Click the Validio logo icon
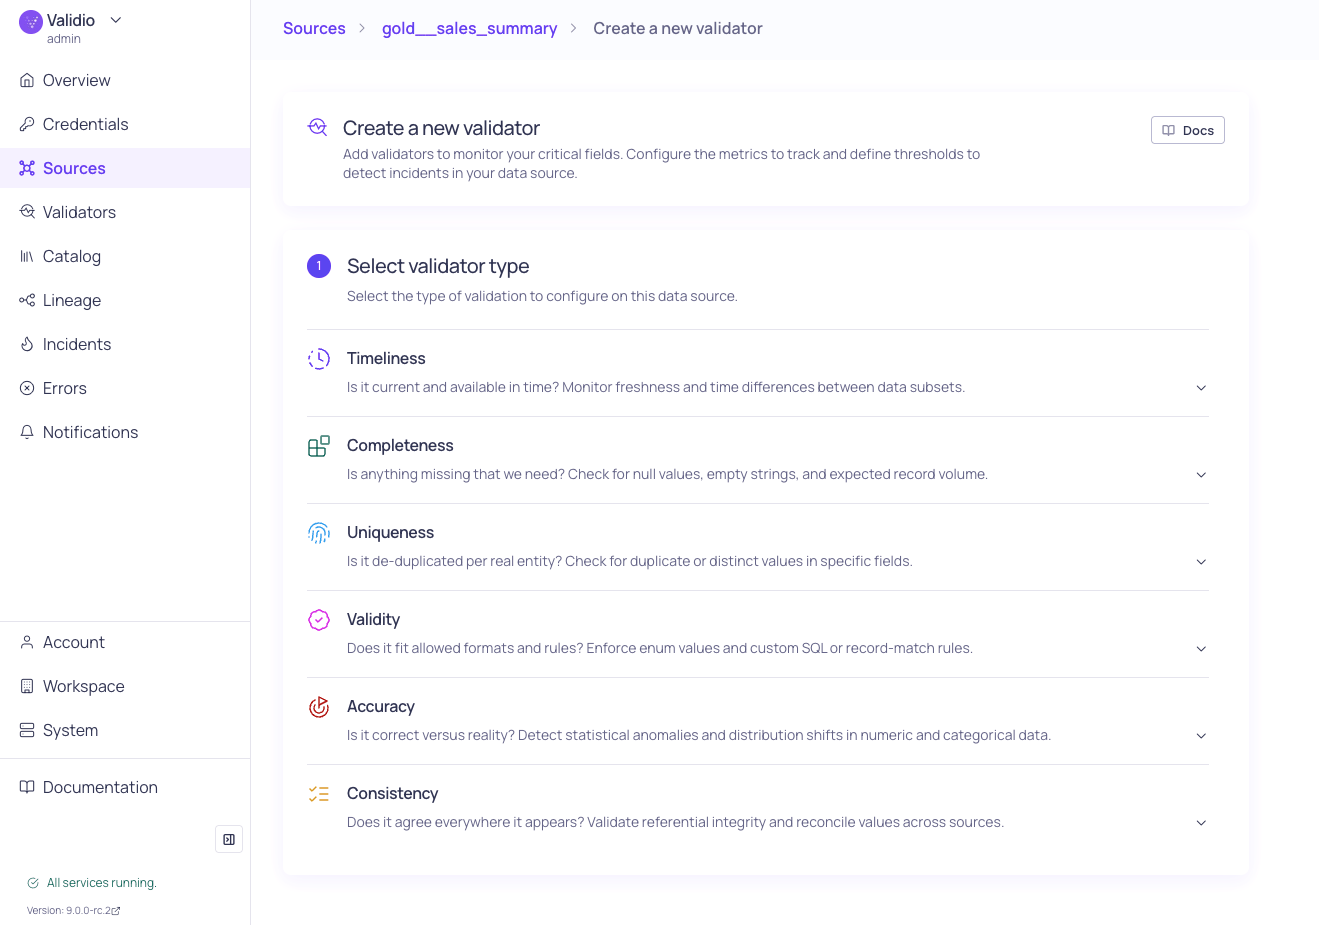 coord(31,21)
